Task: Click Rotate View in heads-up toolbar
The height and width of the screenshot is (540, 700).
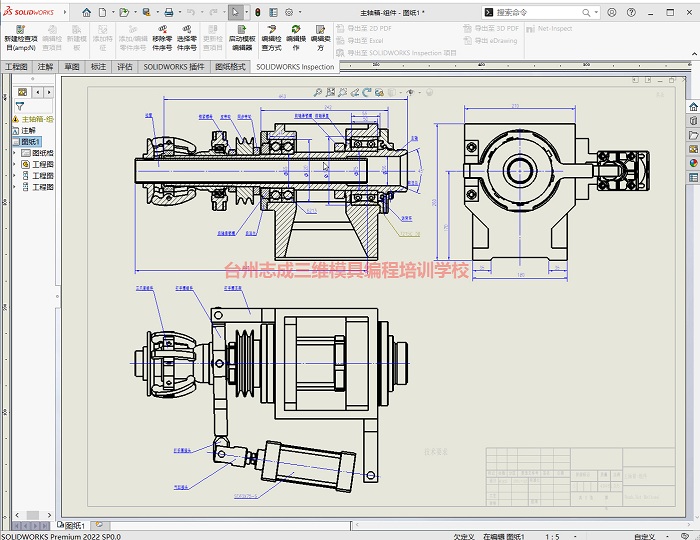Action: tap(367, 92)
